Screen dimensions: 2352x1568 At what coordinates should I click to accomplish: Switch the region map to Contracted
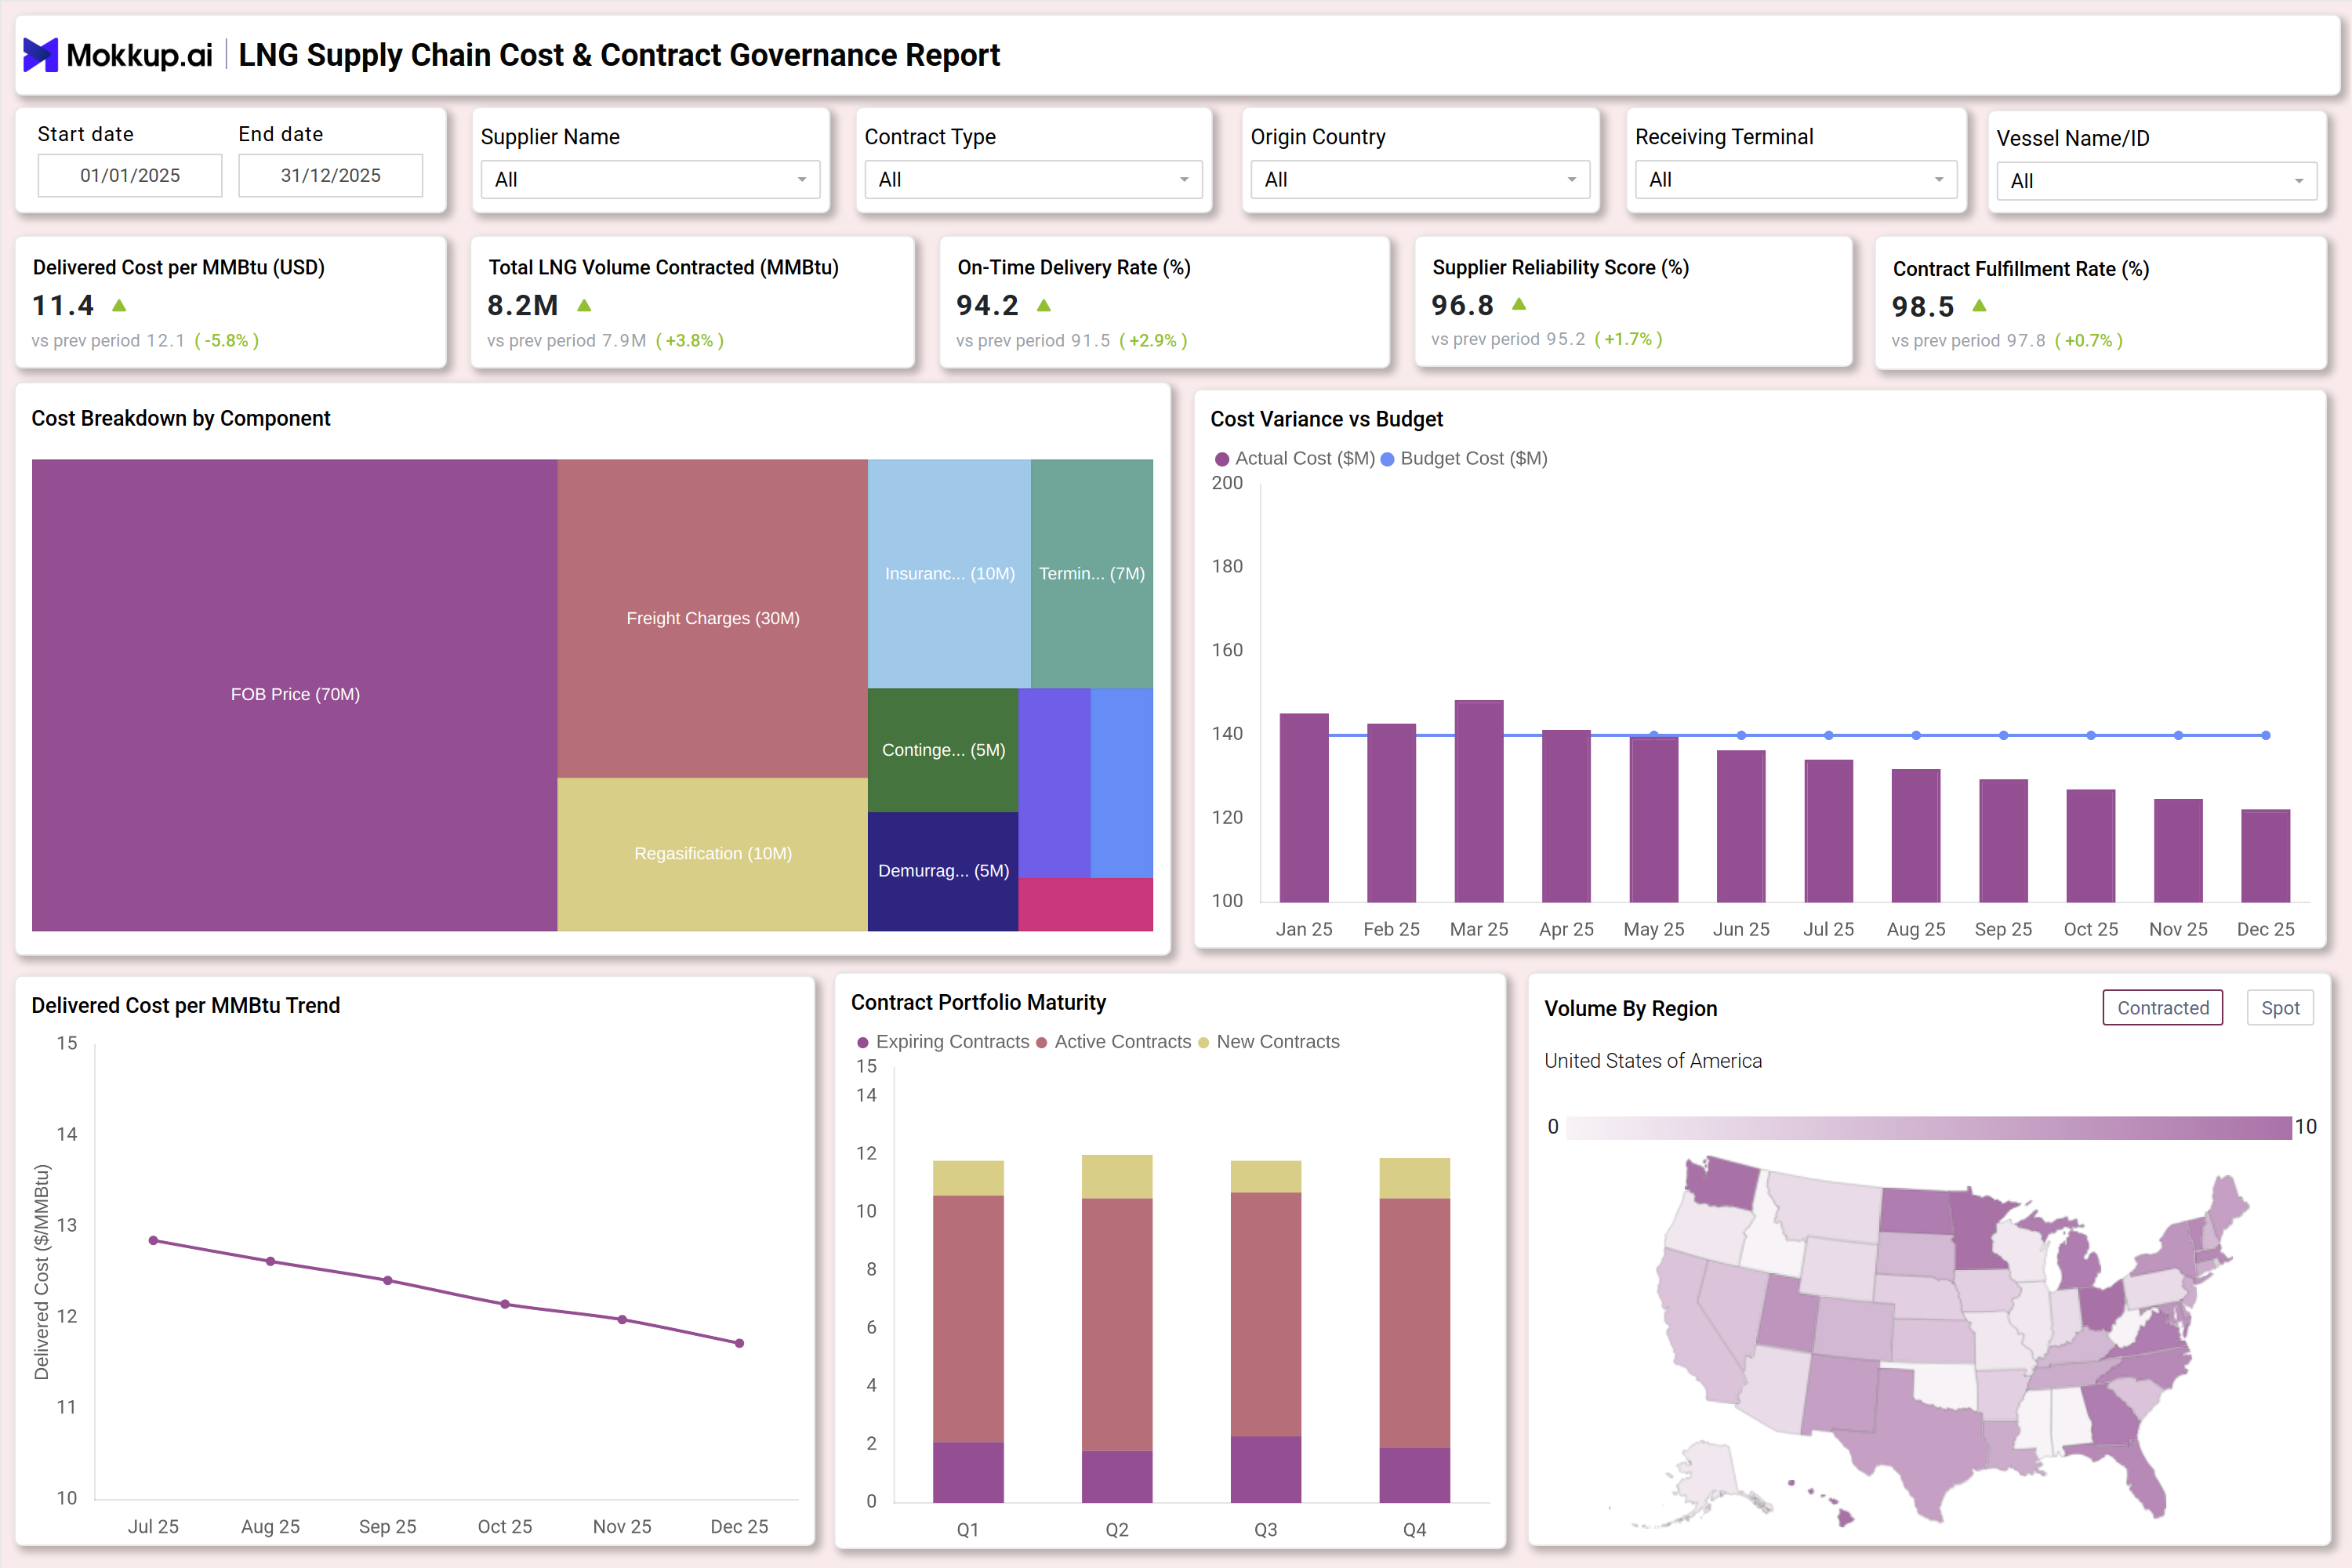click(x=2162, y=1008)
